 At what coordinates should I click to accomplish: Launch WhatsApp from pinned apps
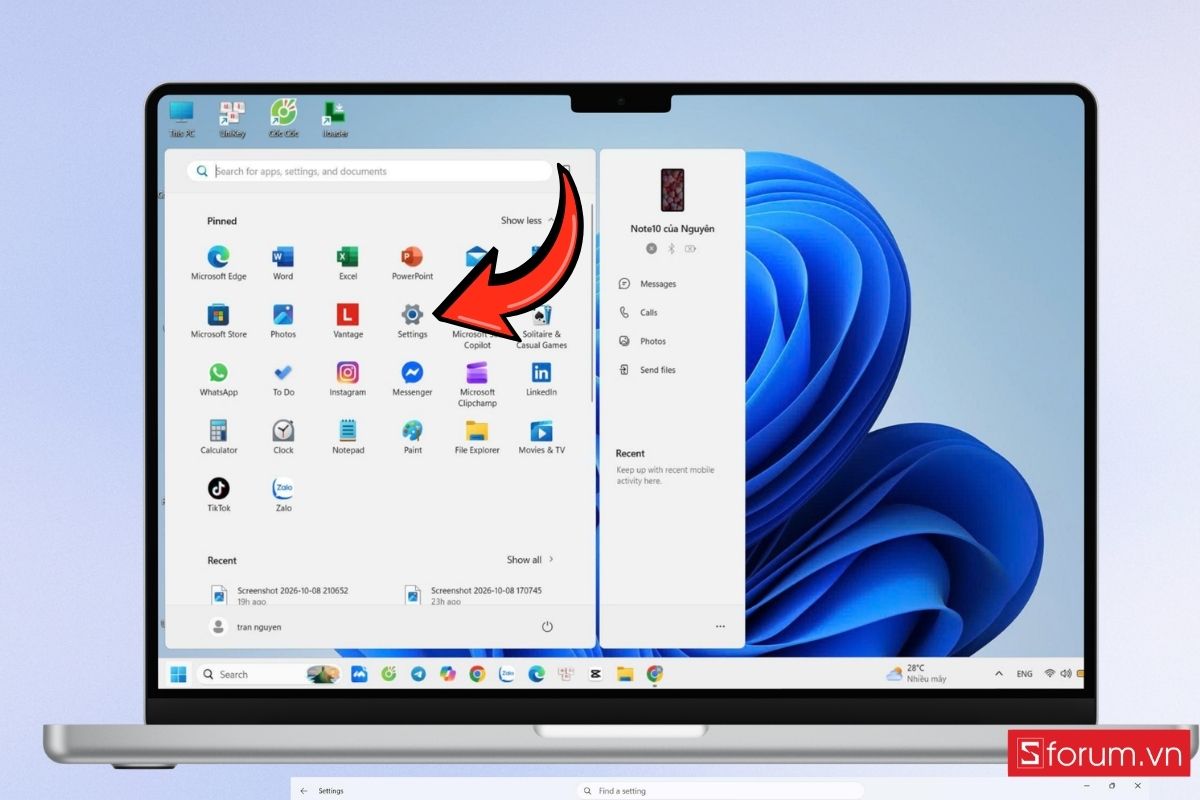[218, 379]
